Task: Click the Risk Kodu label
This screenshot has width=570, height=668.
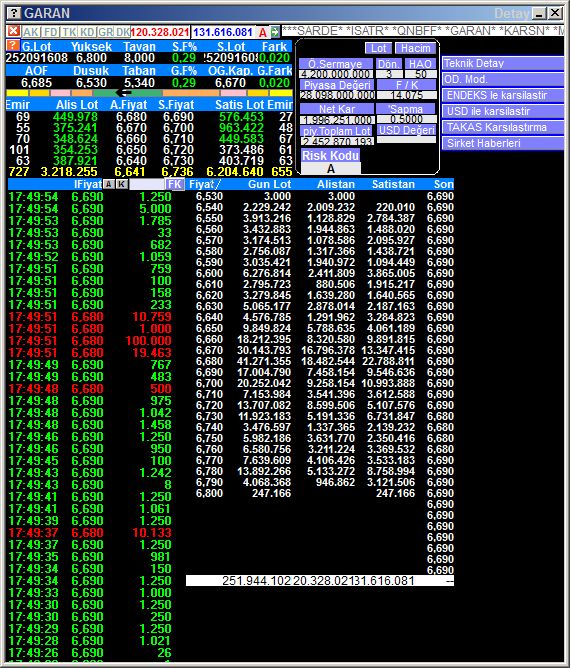Action: (x=331, y=155)
